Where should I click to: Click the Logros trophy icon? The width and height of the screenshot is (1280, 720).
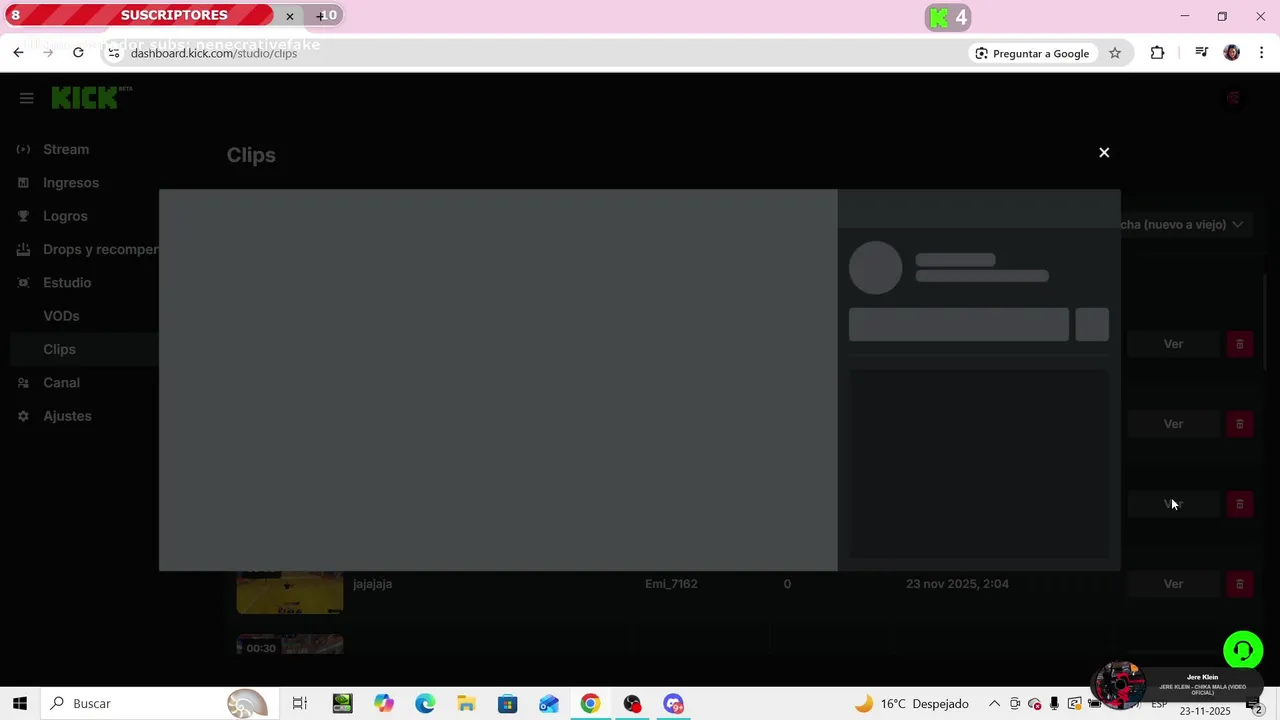coord(23,216)
